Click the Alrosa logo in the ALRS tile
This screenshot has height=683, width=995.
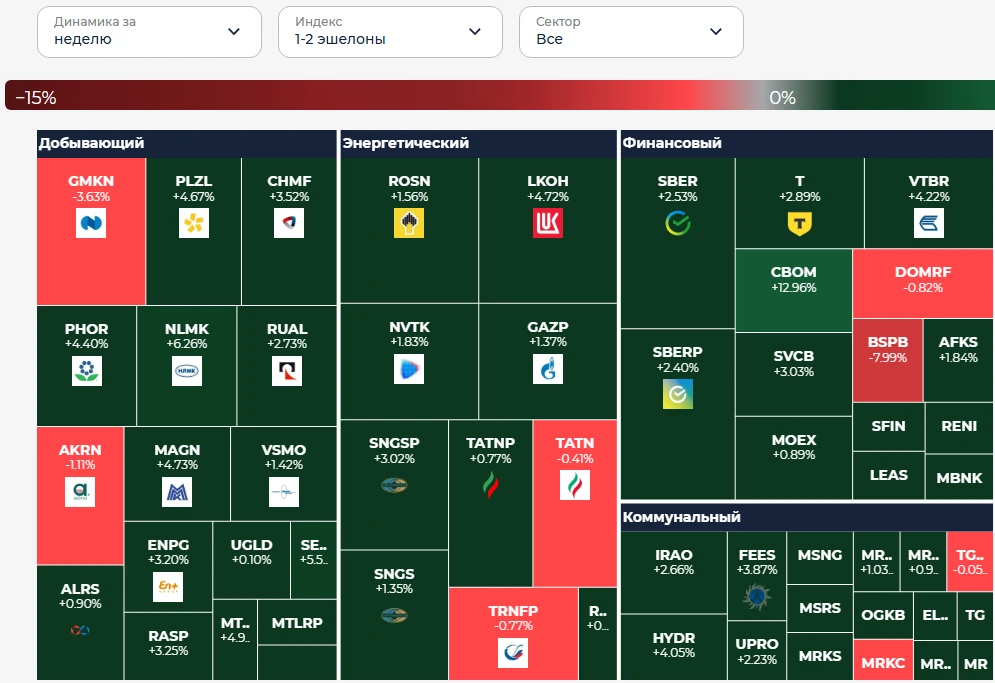[x=80, y=630]
